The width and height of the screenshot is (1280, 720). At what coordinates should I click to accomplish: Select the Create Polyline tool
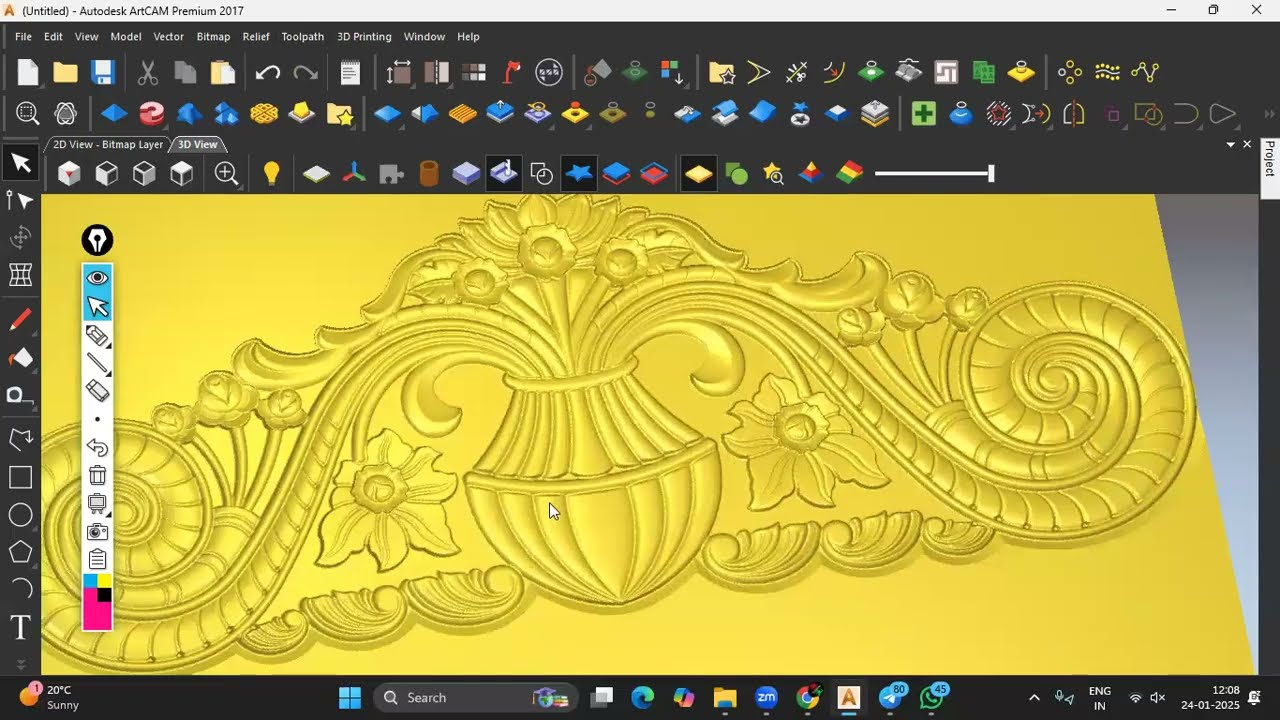point(20,440)
